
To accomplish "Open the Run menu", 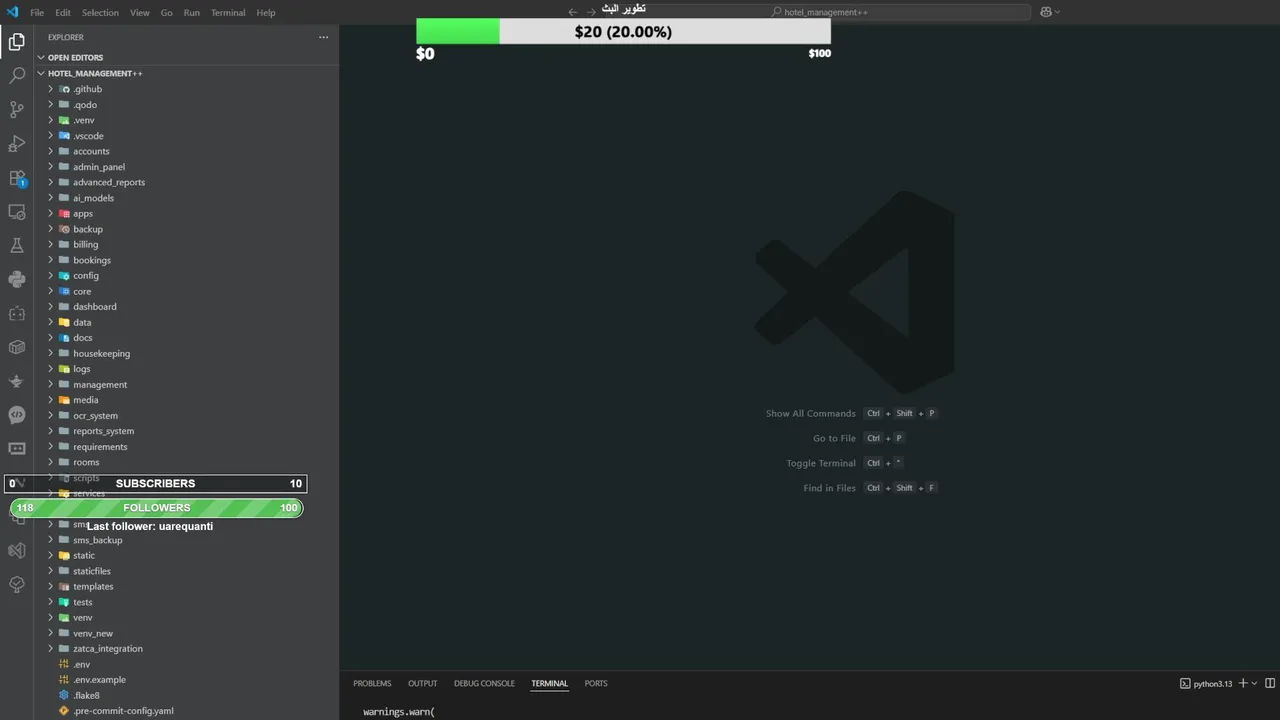I will [x=191, y=13].
